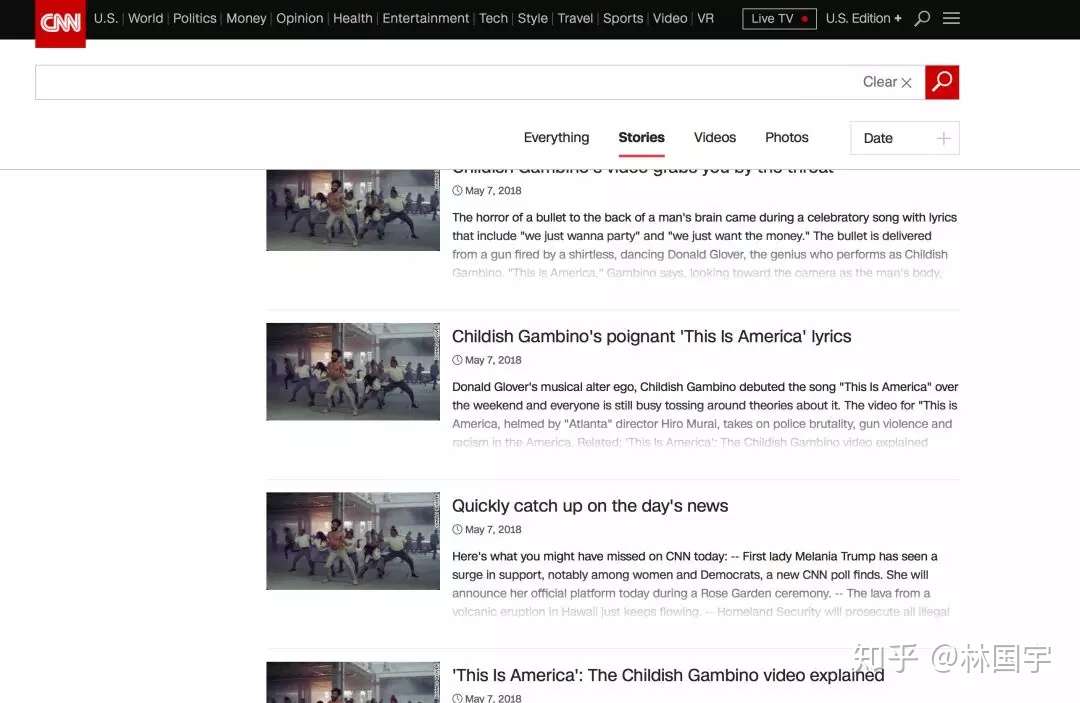Open the Style section
Screen dimensions: 1080x703
[532, 19]
